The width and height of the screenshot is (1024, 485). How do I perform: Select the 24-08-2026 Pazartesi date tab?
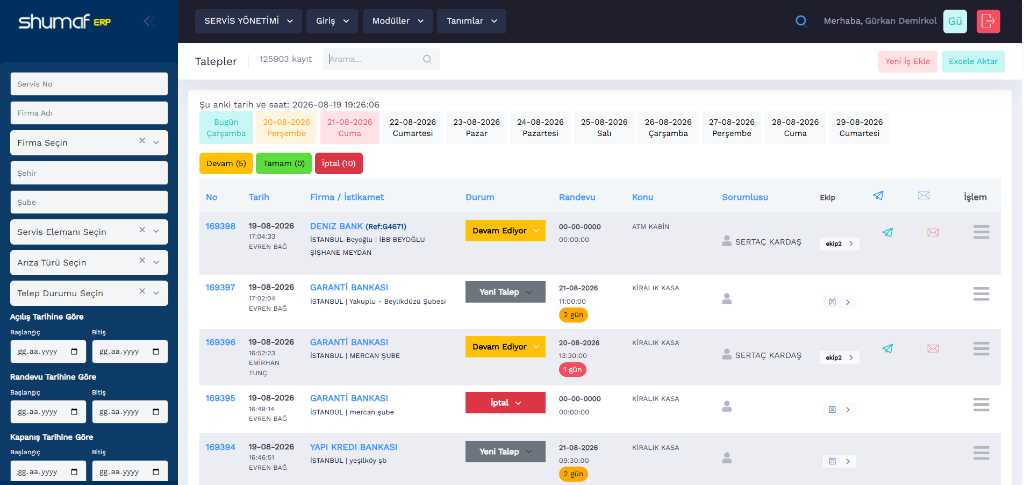[x=540, y=127]
